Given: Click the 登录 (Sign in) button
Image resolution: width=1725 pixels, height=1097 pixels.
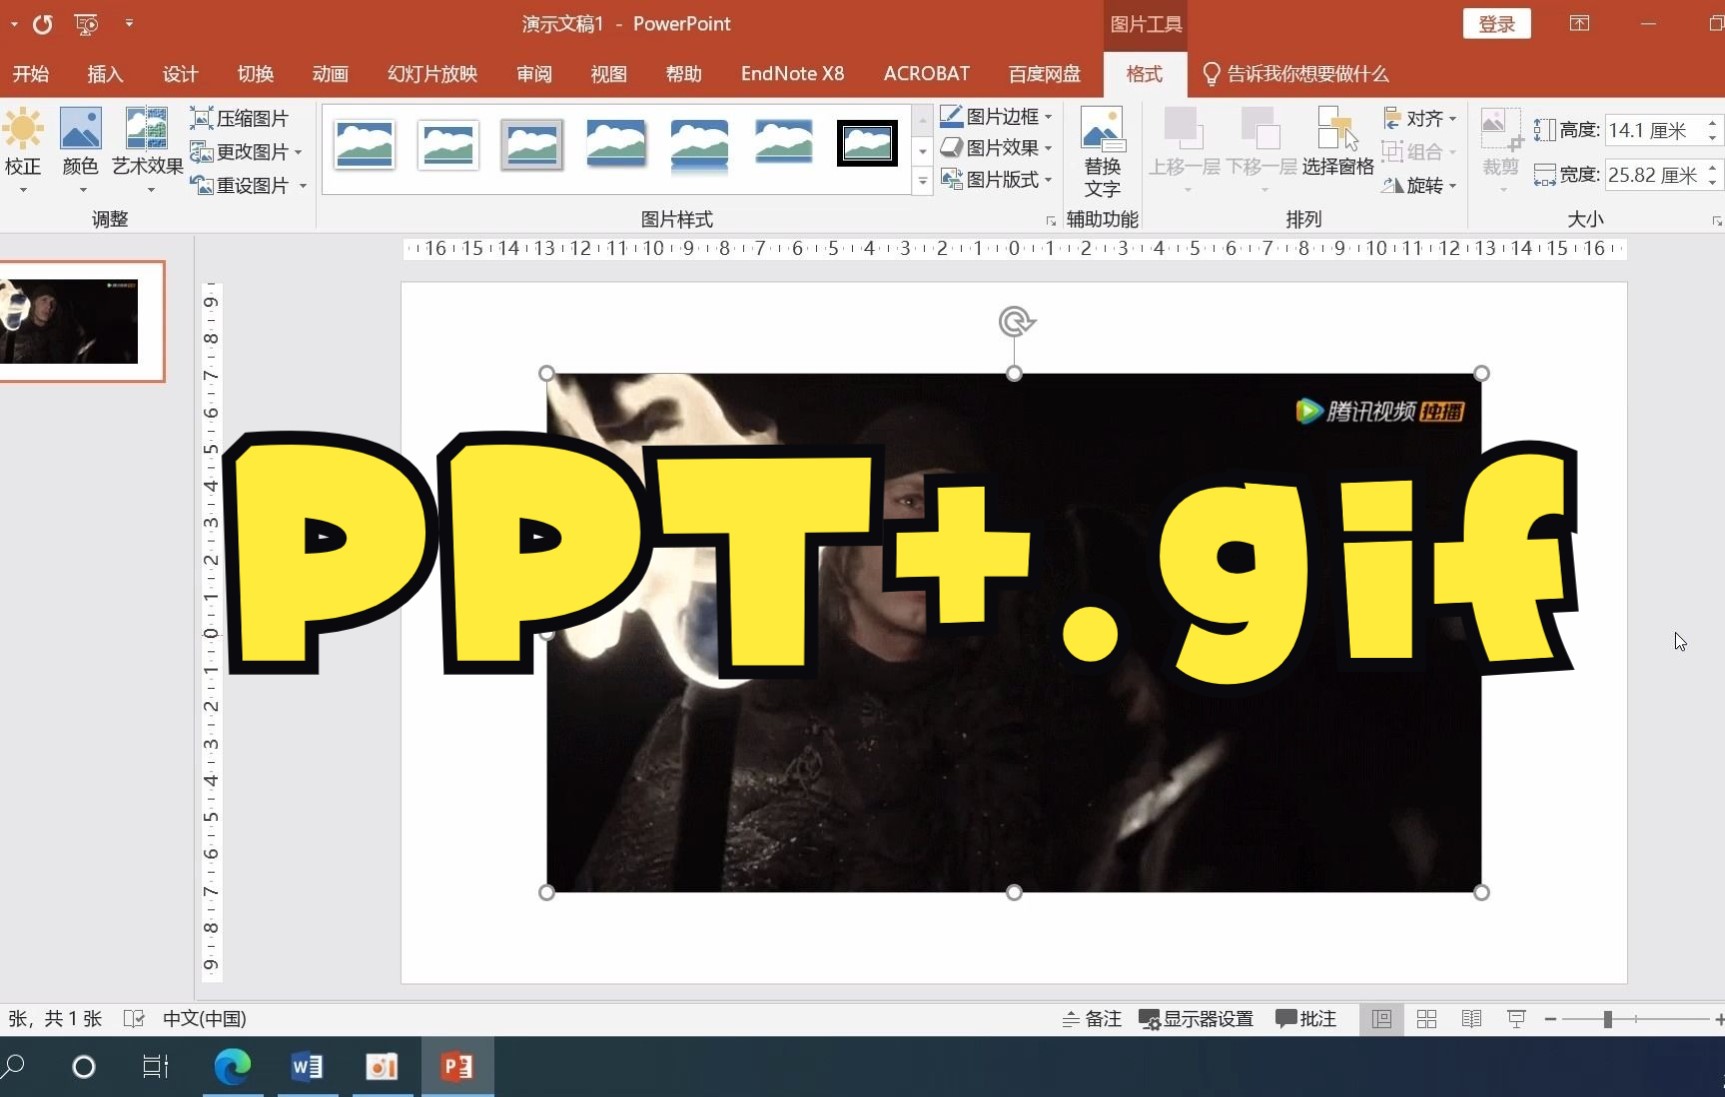Looking at the screenshot, I should pos(1496,23).
